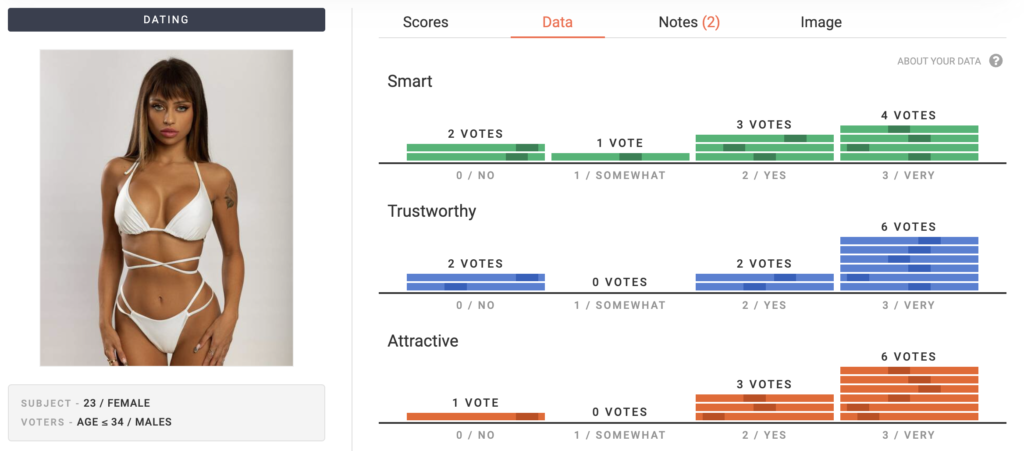This screenshot has height=451, width=1024.
Task: Switch to the Scores tab
Action: coord(425,22)
